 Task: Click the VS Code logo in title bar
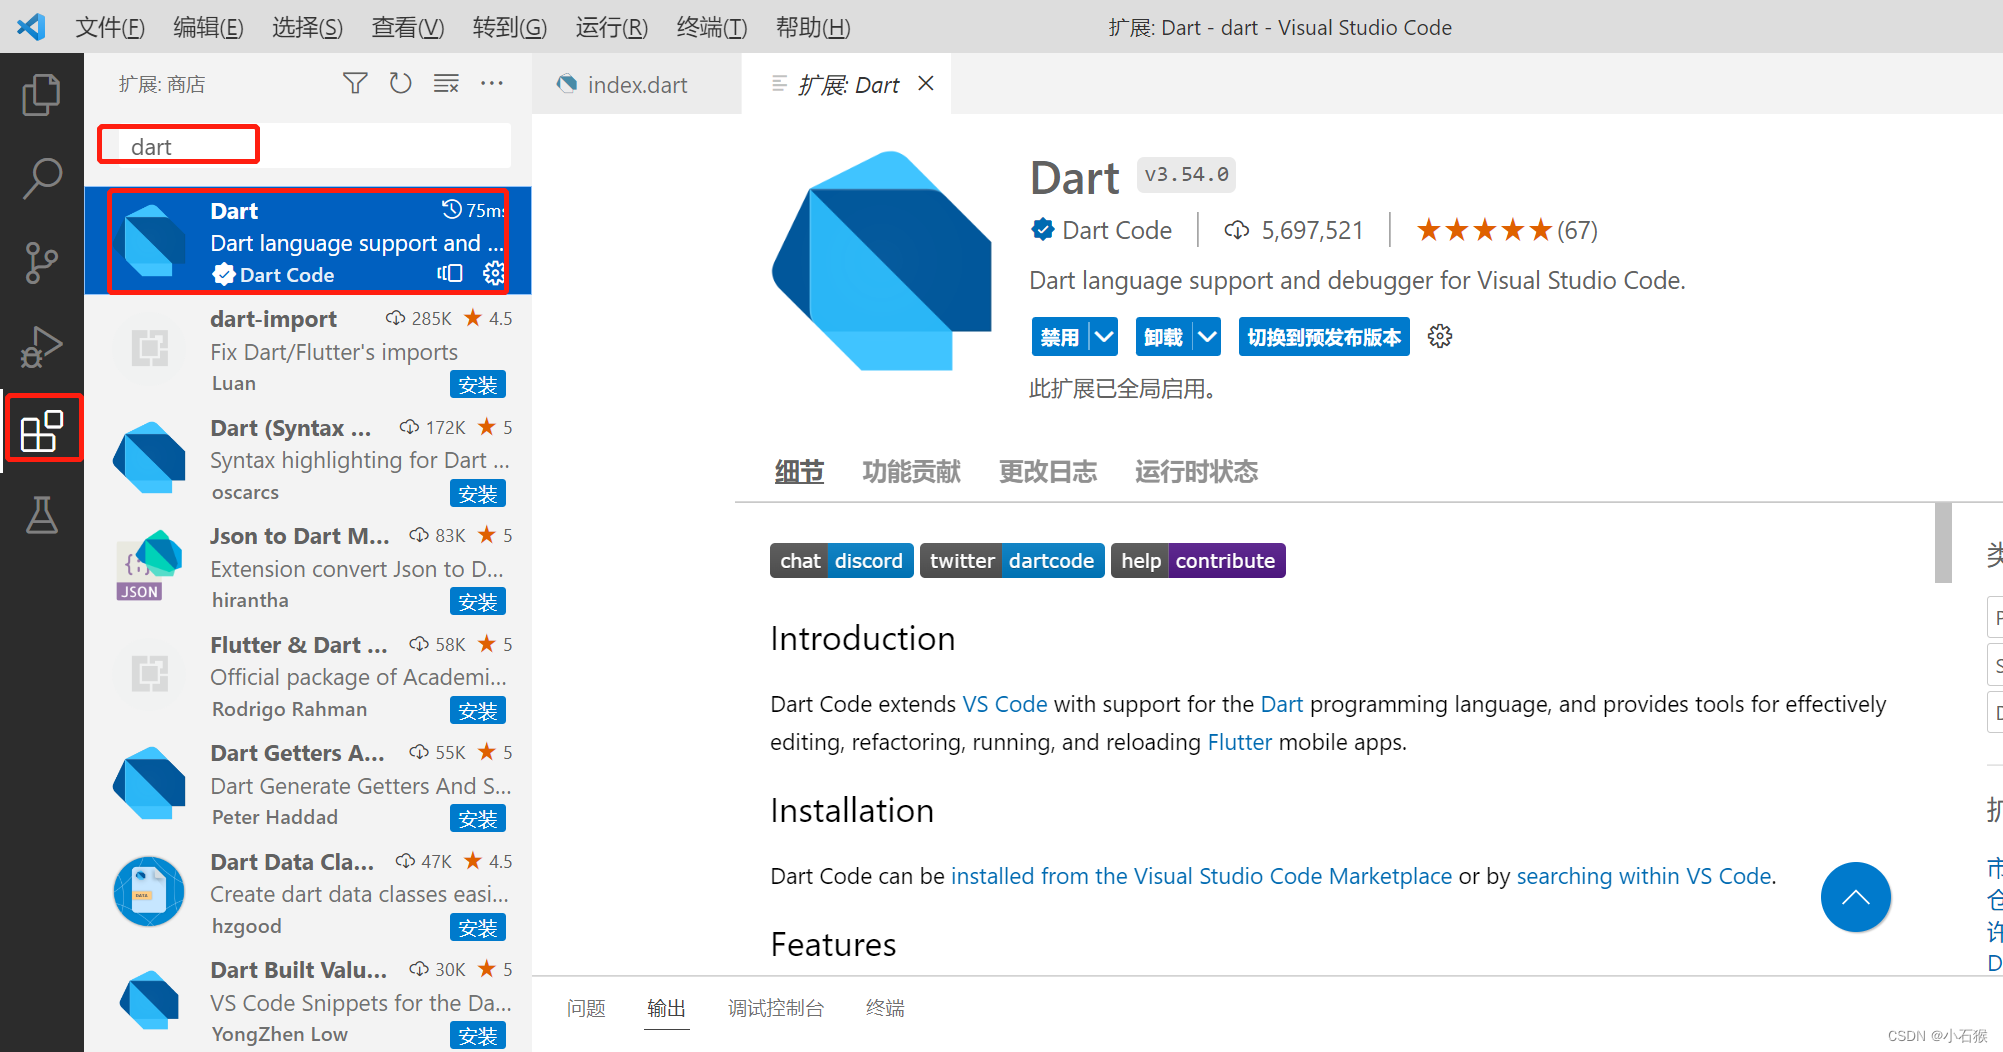(31, 26)
